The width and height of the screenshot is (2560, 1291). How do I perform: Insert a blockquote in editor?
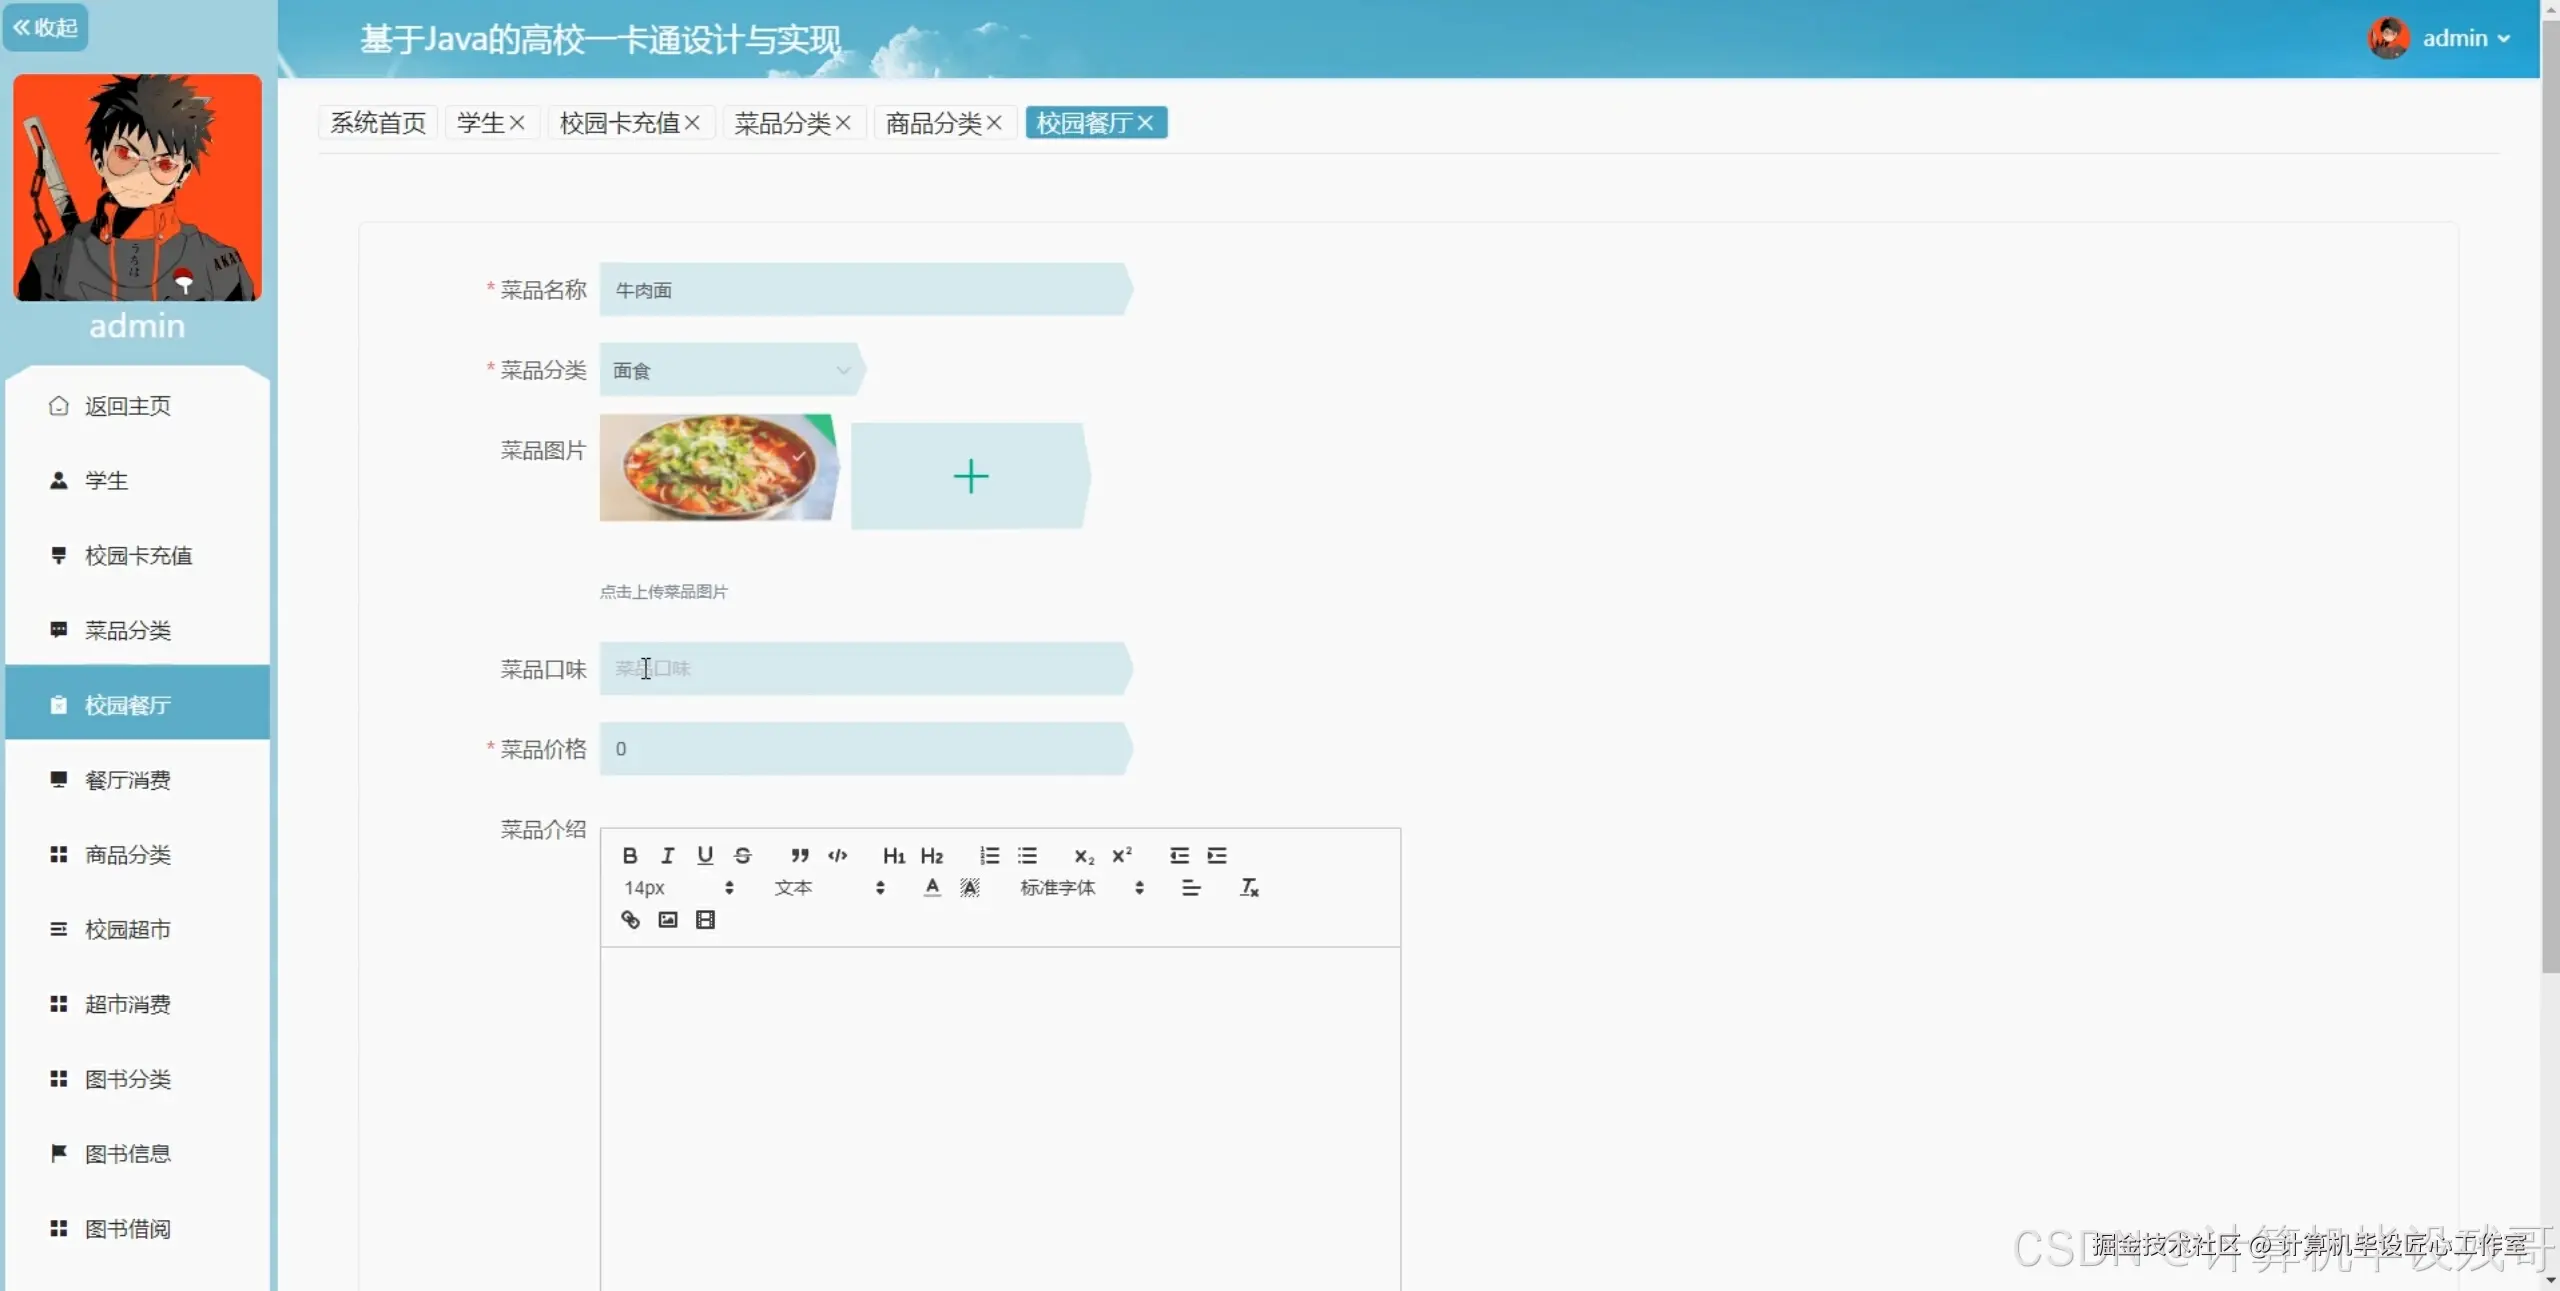click(799, 855)
